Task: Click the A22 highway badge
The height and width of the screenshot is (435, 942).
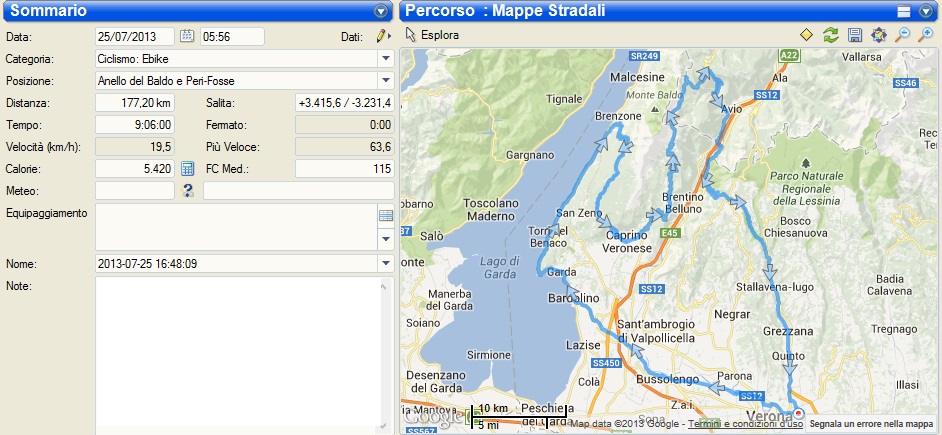Action: click(789, 55)
